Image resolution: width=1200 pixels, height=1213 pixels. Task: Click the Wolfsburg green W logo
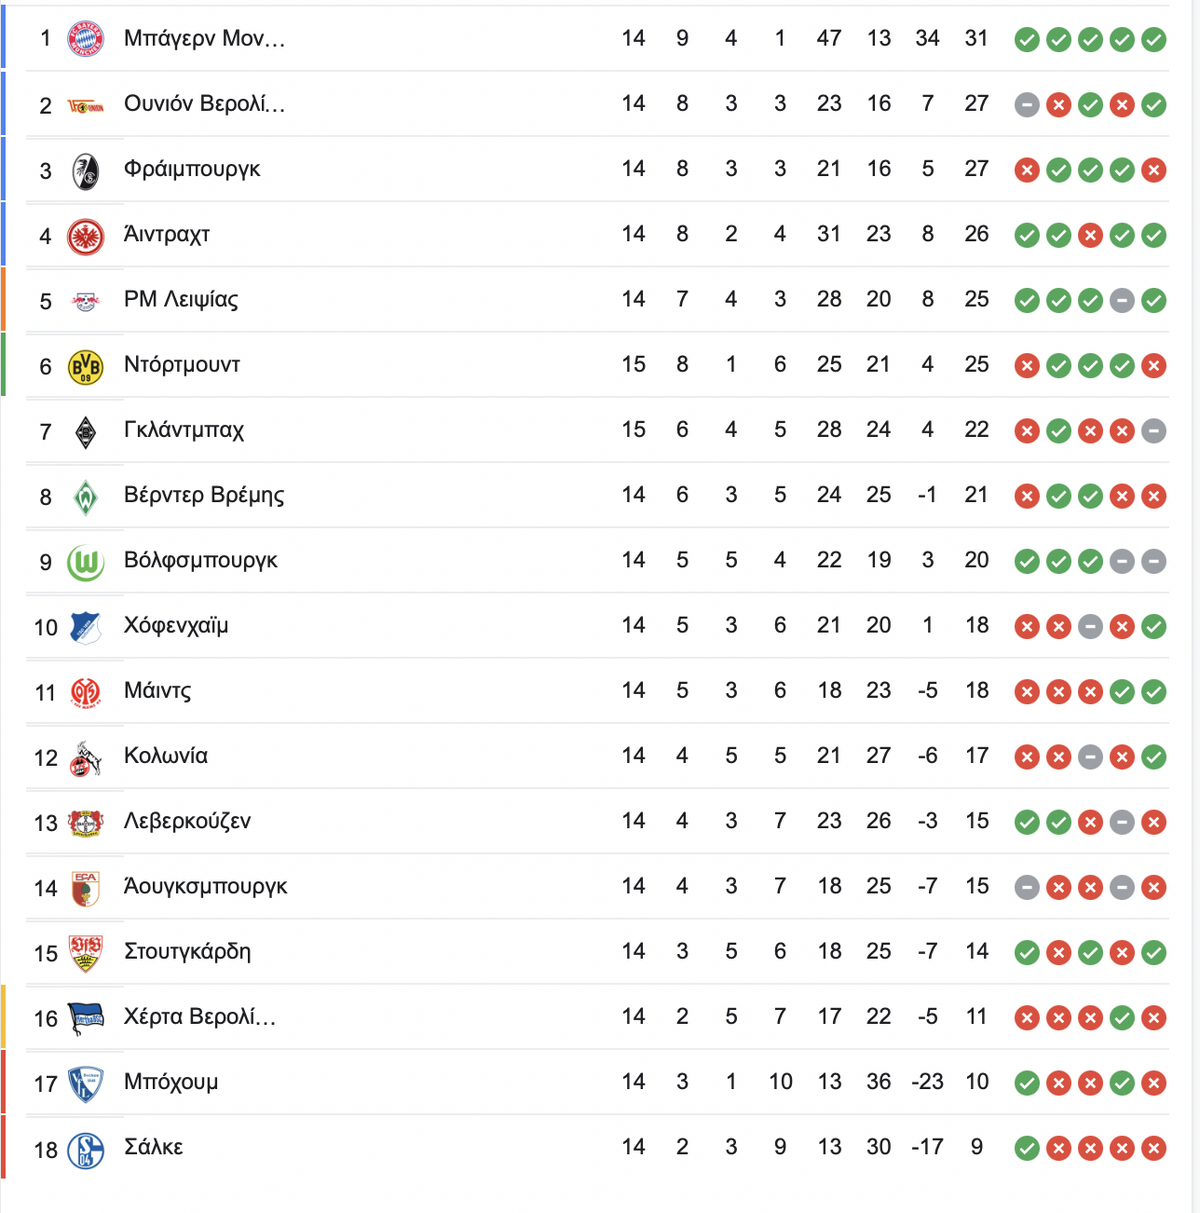[85, 563]
